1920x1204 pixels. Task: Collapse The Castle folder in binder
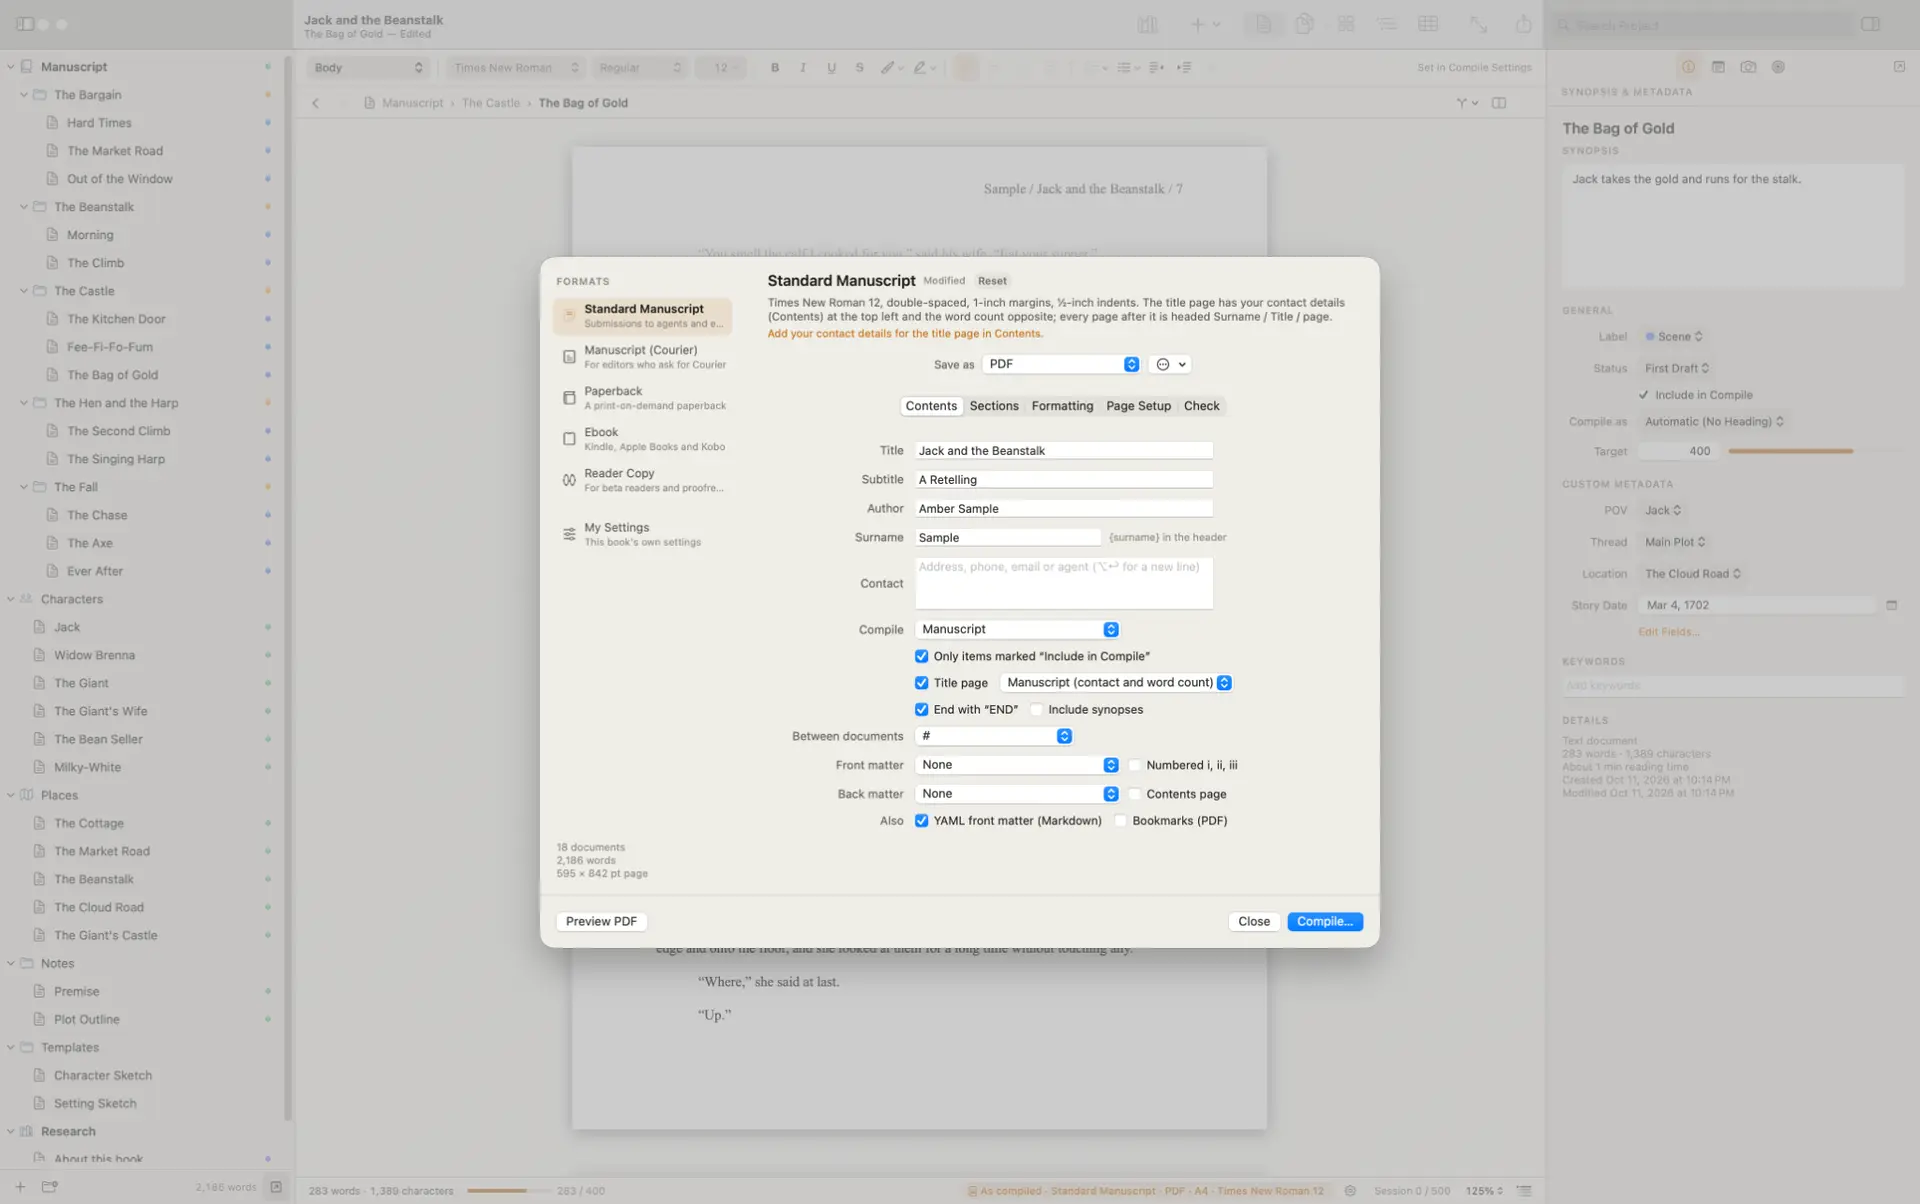(x=24, y=291)
